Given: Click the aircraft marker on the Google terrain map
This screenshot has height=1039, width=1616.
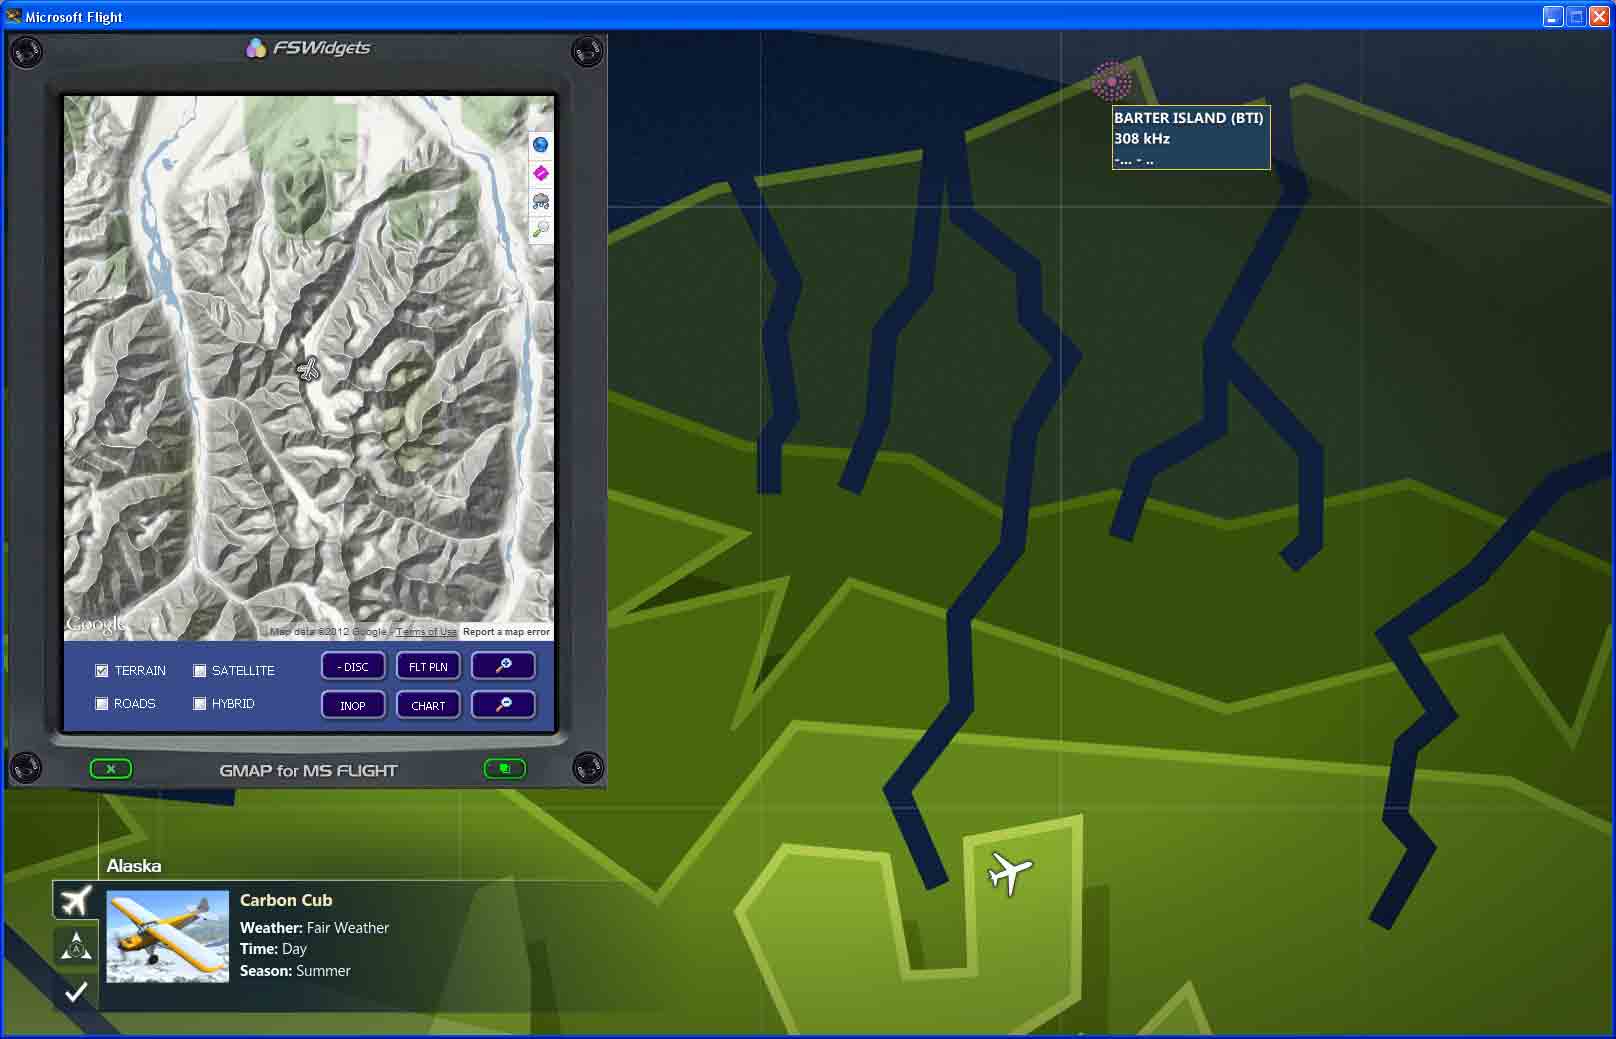Looking at the screenshot, I should point(309,369).
